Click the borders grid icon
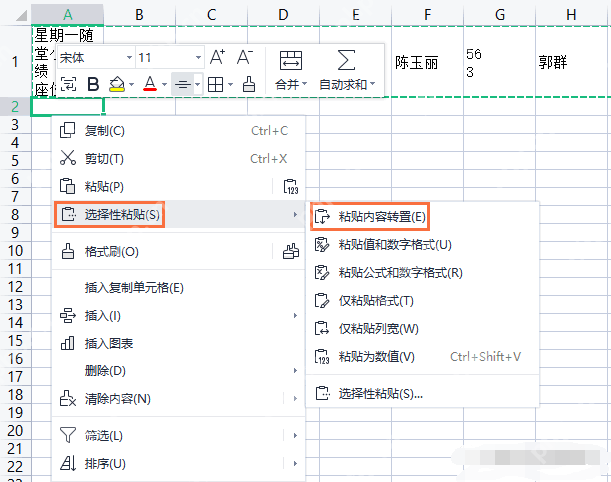This screenshot has height=482, width=611. (x=215, y=84)
